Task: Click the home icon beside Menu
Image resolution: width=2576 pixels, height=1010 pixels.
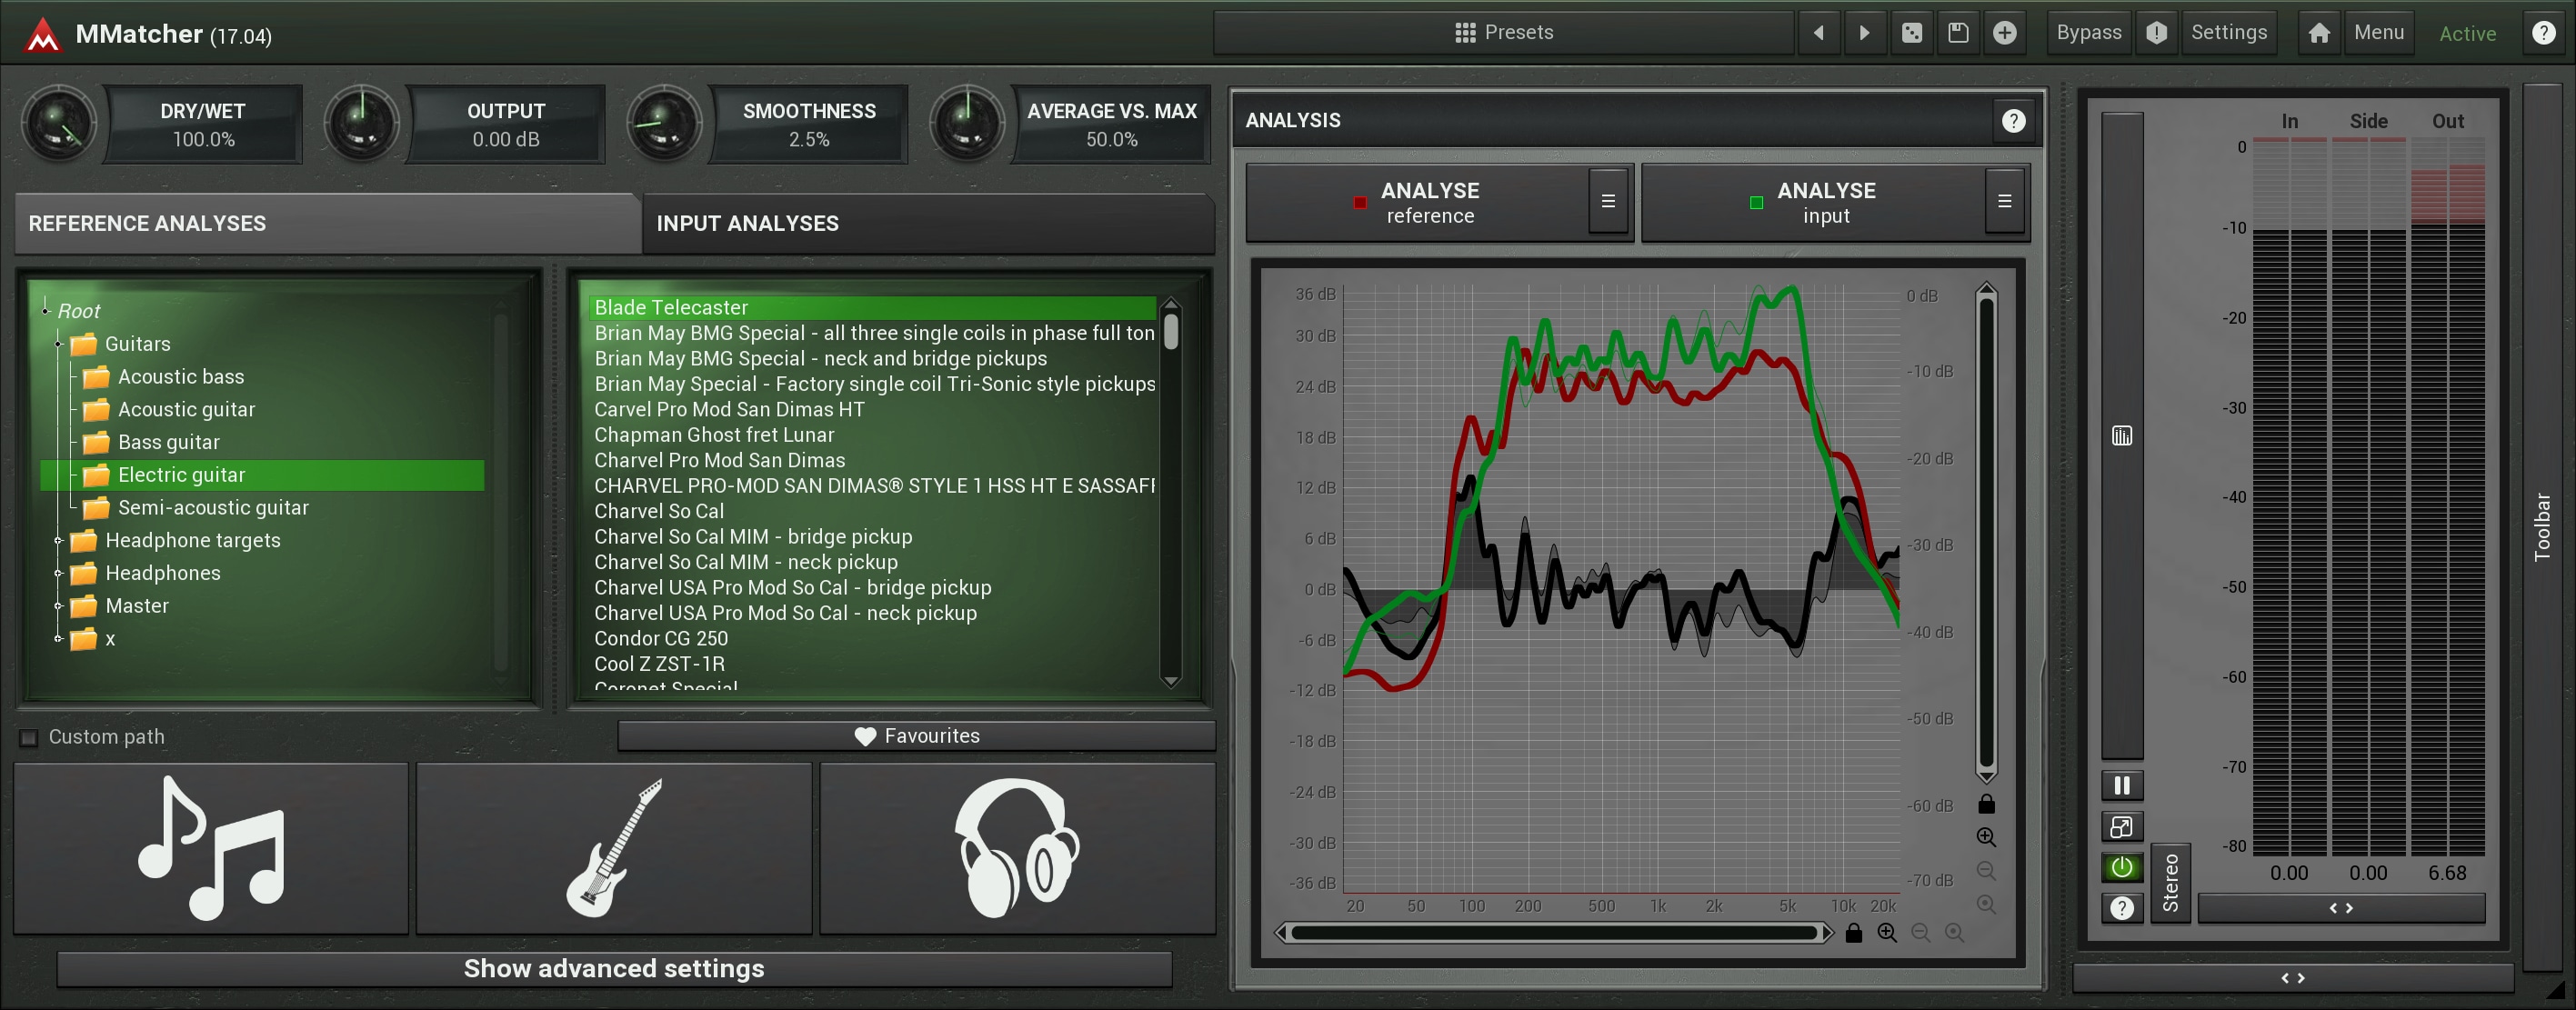Action: coord(2319,33)
